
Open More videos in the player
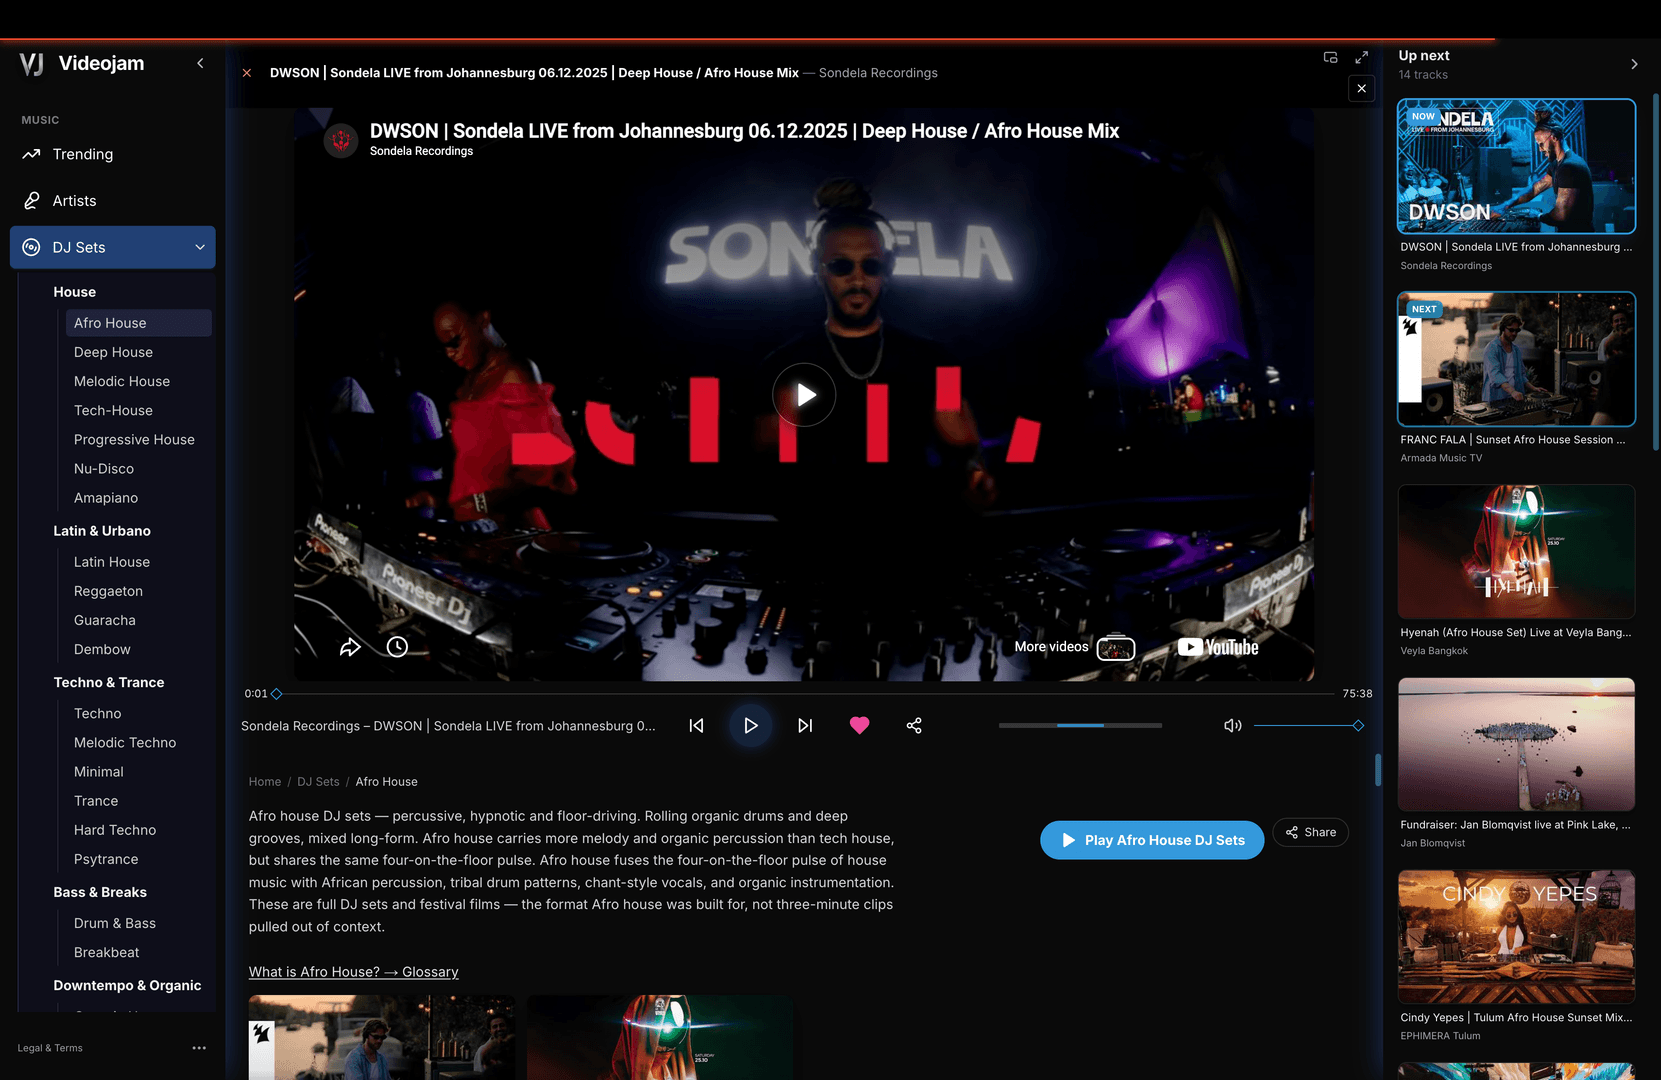[x=1074, y=647]
